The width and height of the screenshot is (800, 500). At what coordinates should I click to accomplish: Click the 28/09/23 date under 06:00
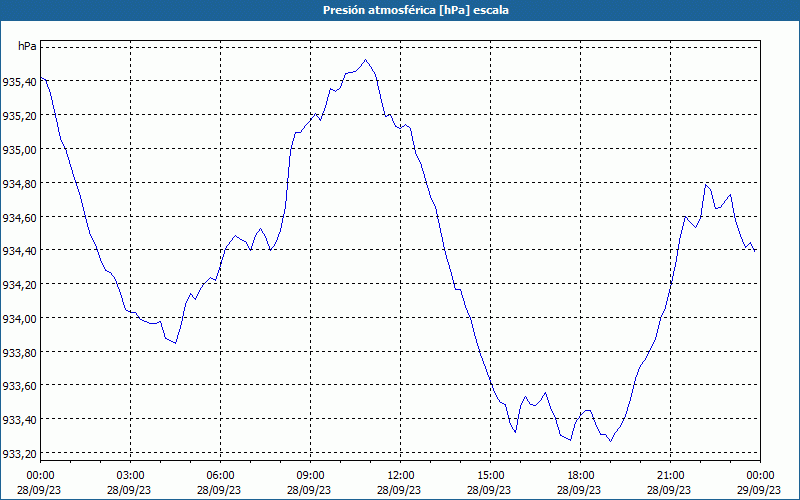coord(219,490)
